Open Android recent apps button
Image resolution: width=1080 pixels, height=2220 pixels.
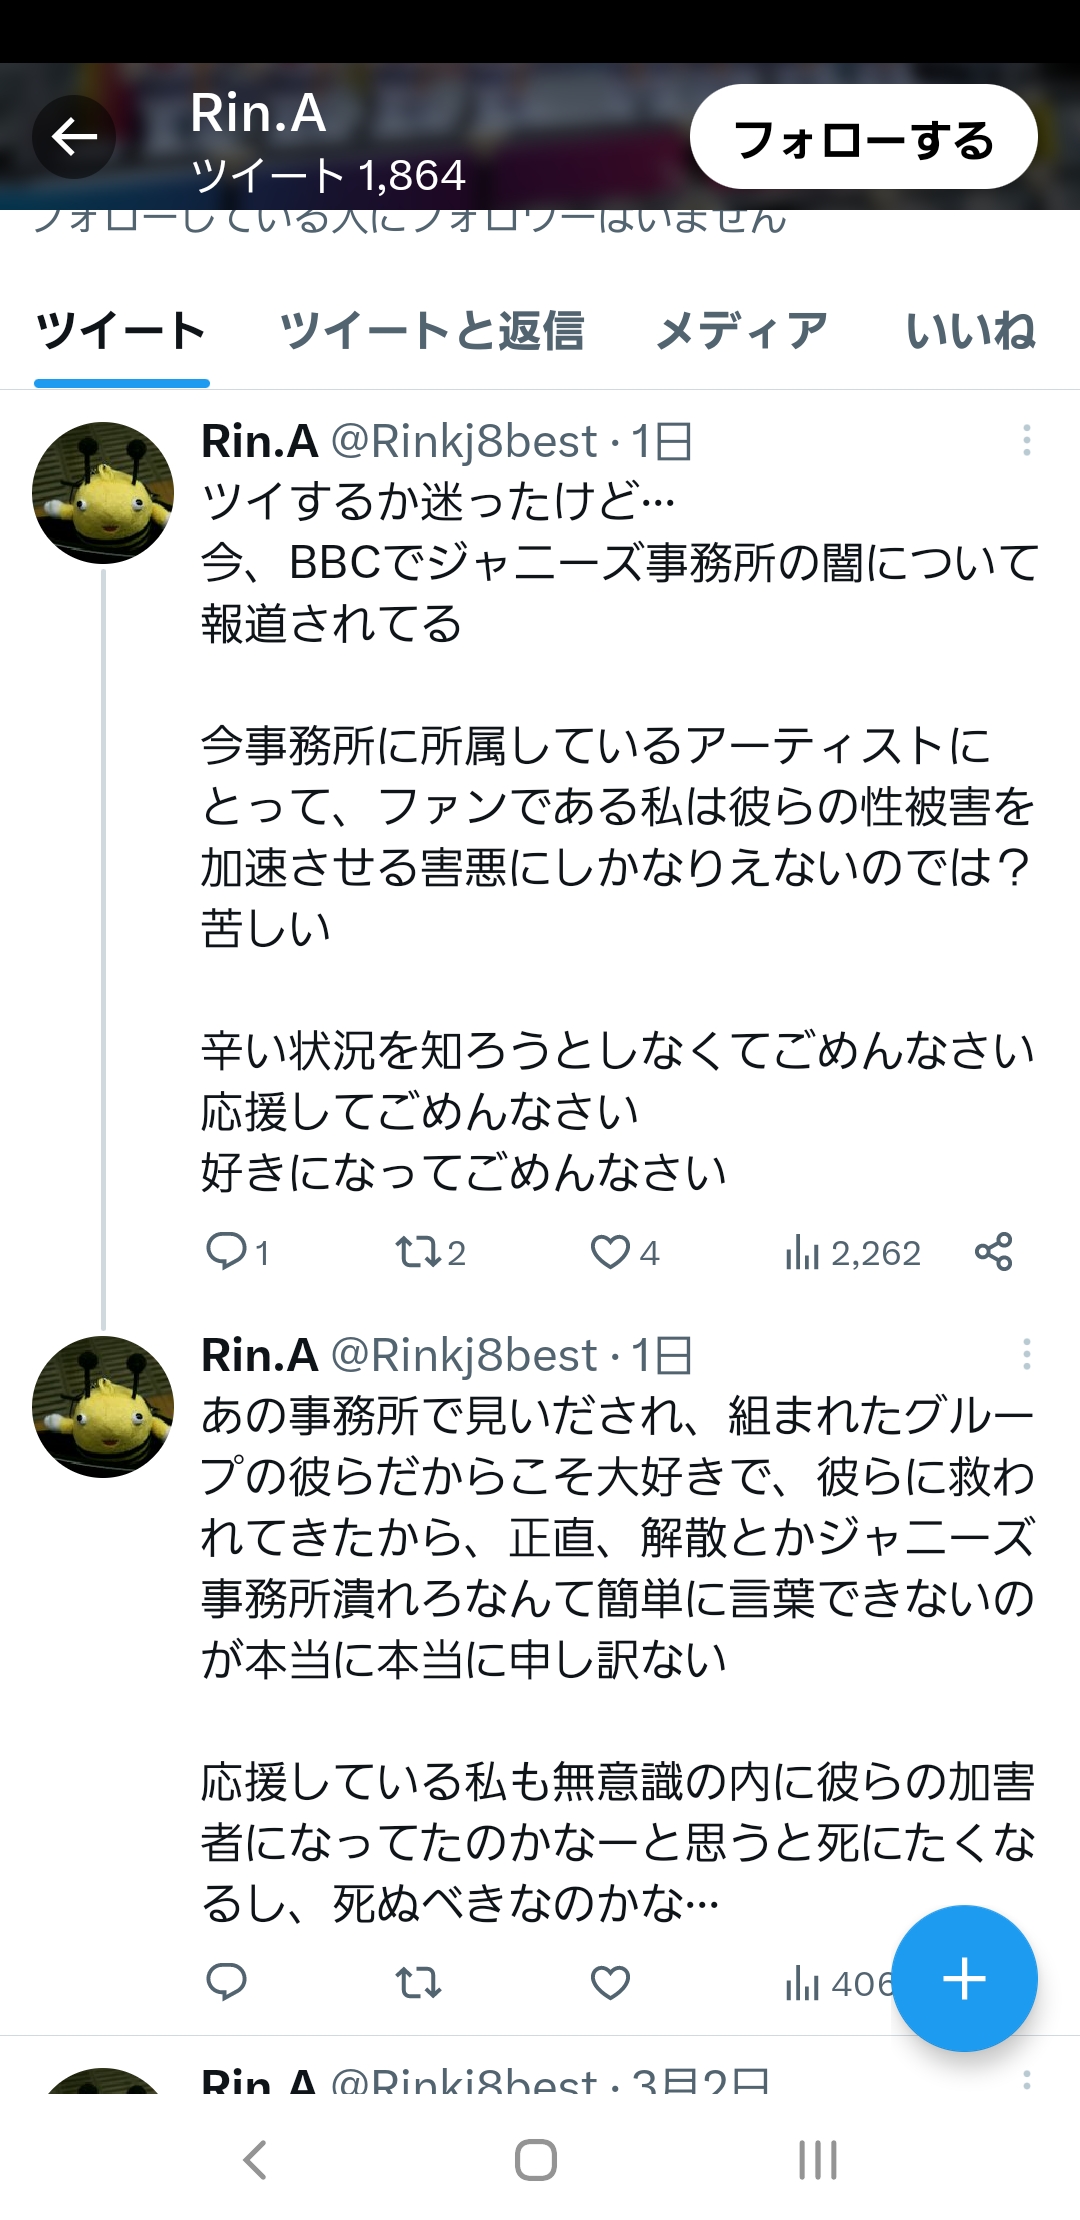[x=817, y=2160]
